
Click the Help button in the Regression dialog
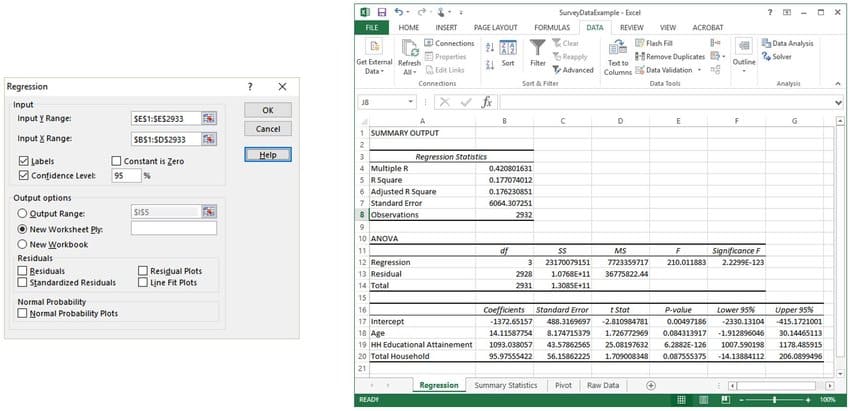tap(268, 155)
